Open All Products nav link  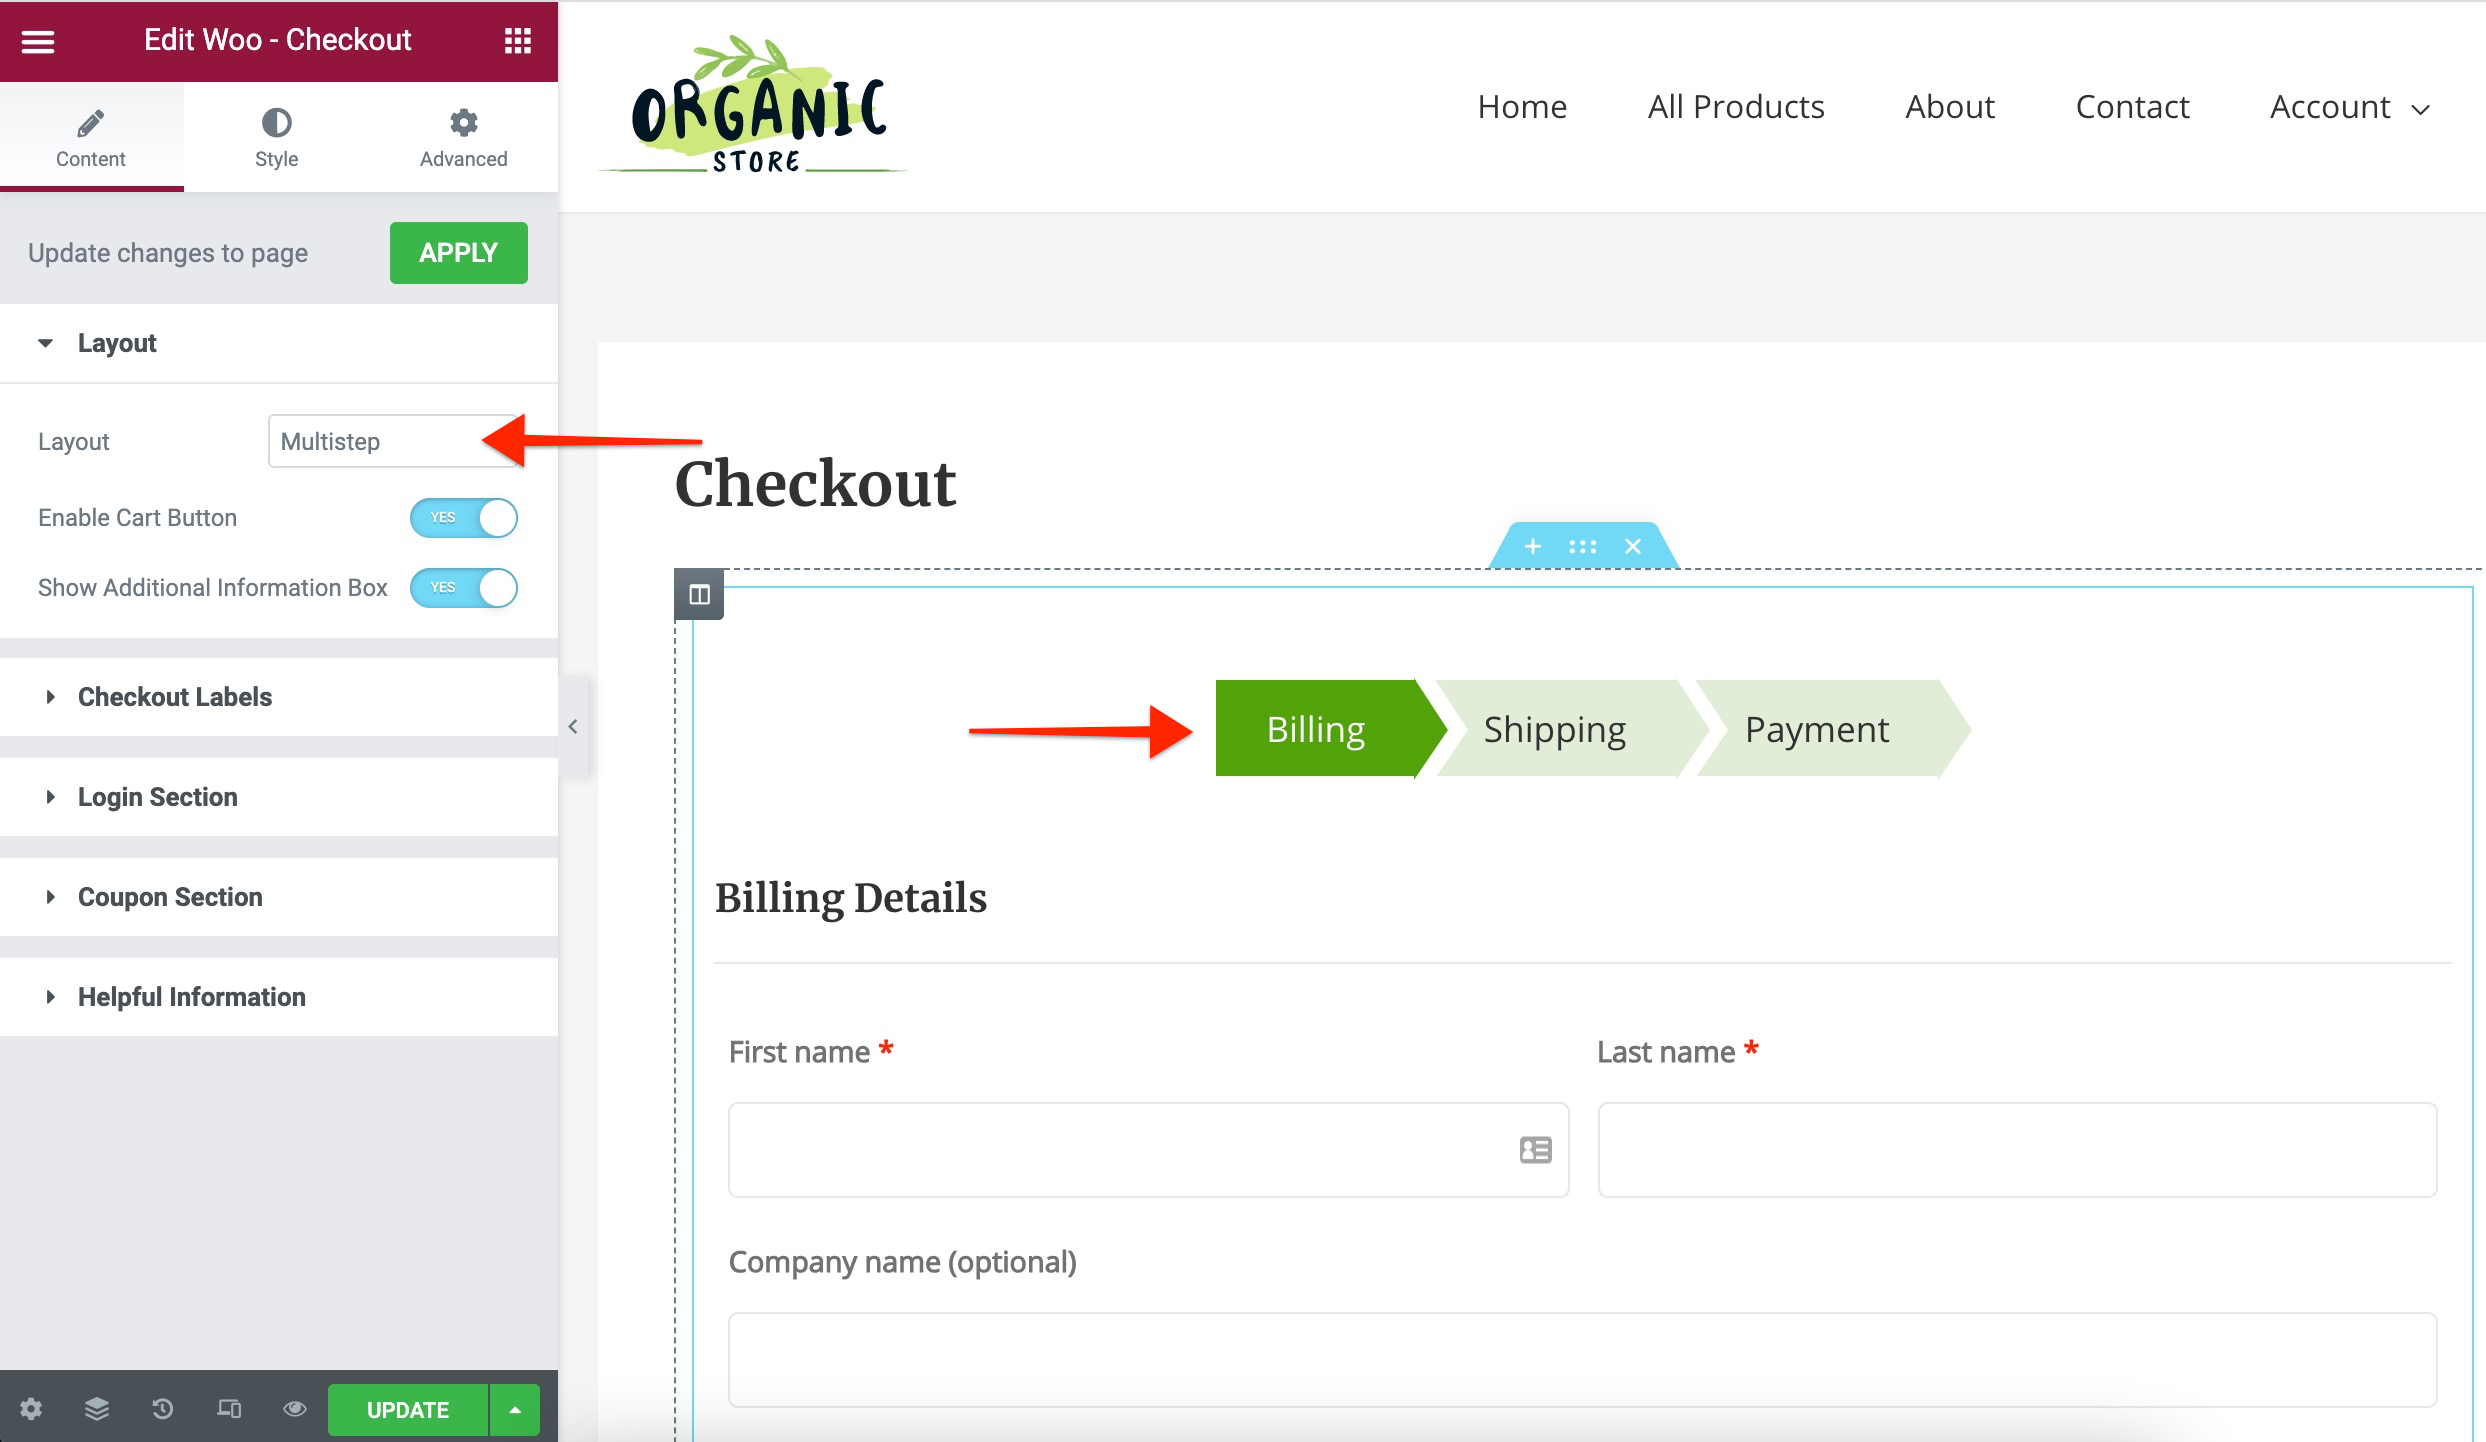pos(1736,107)
